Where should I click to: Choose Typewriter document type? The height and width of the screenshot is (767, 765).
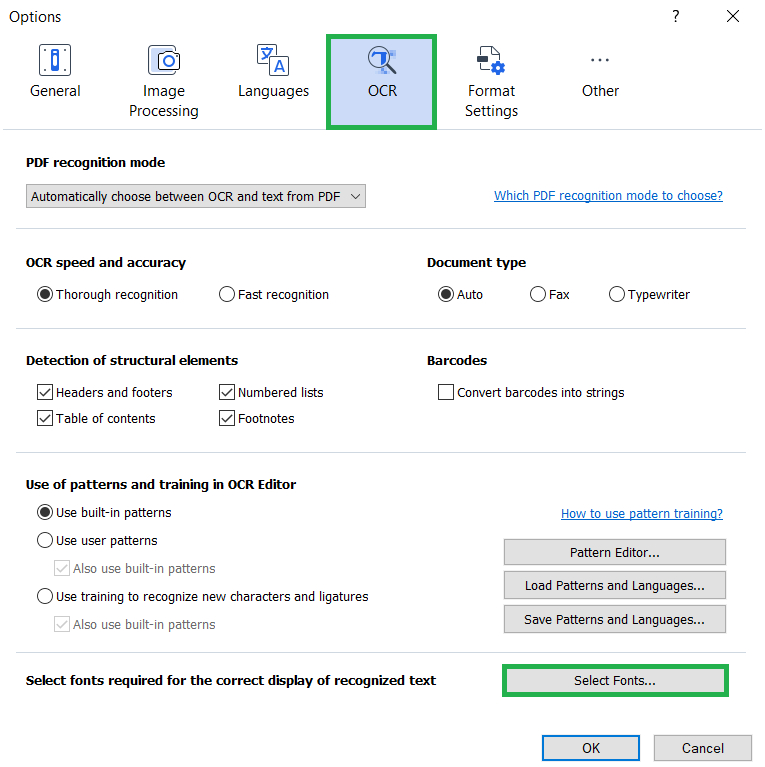[x=617, y=294]
